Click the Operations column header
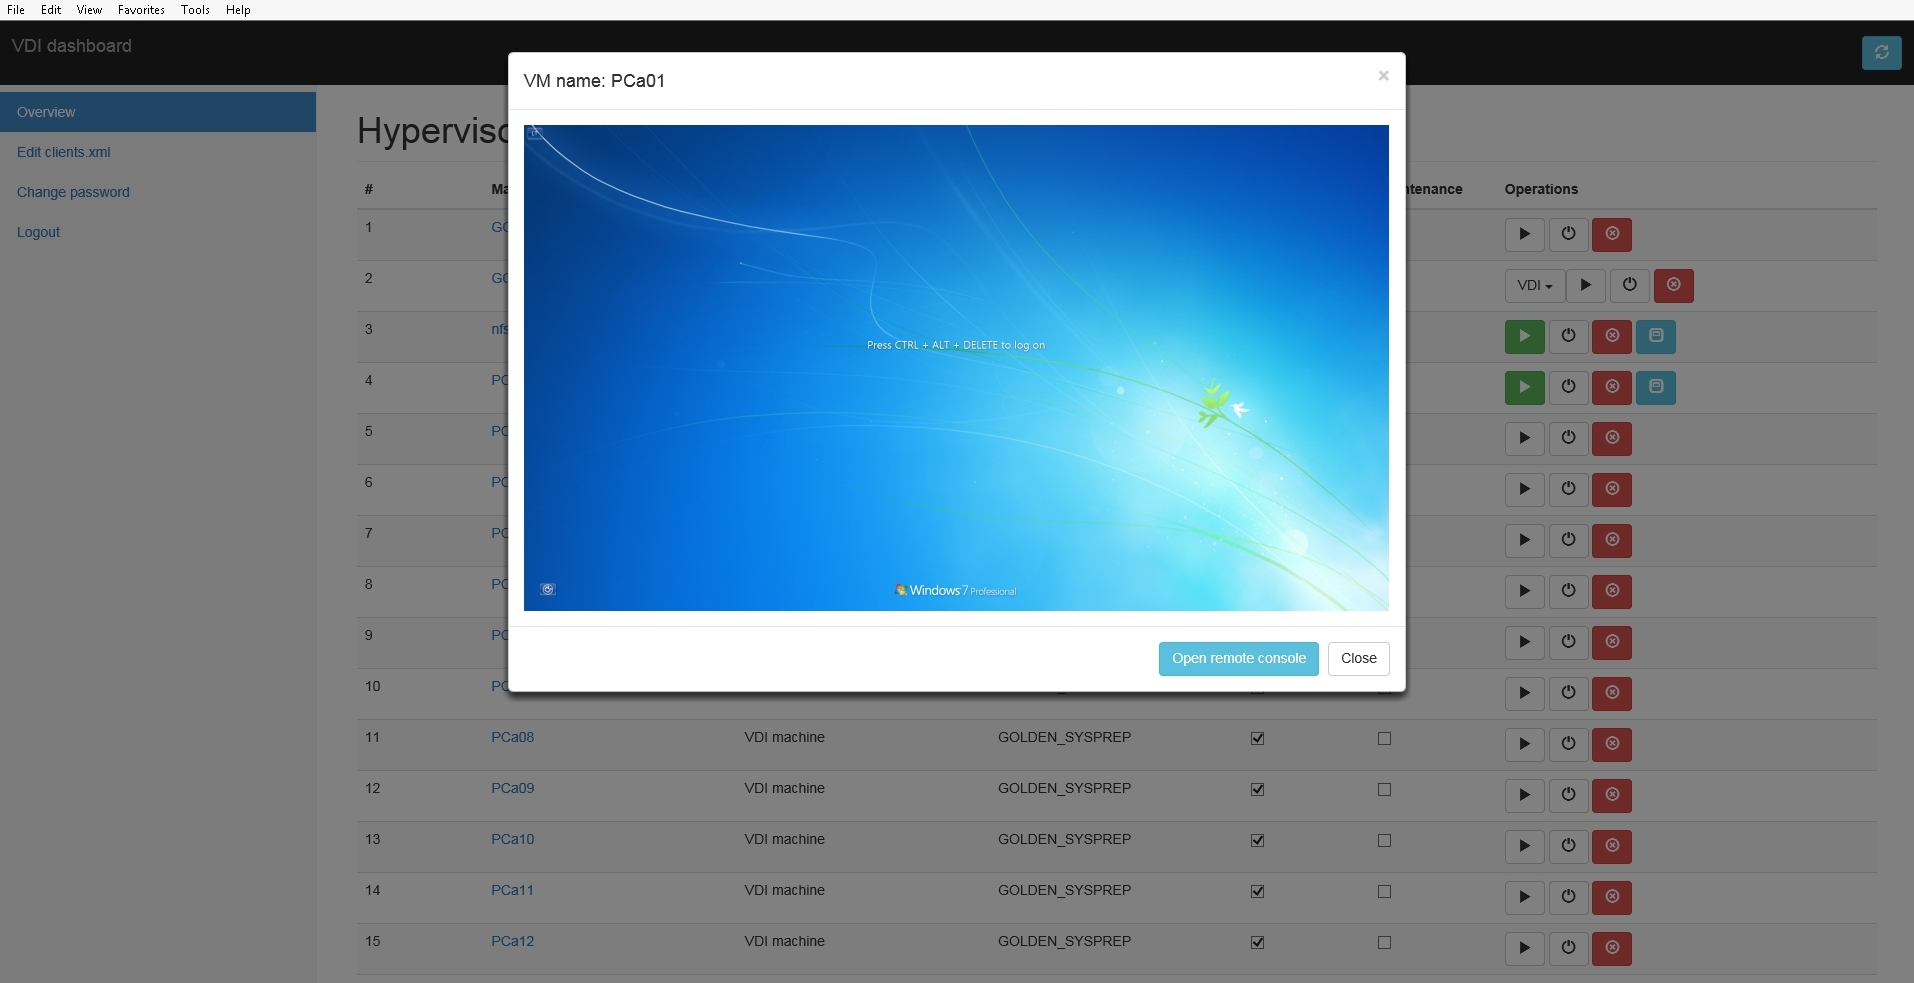Viewport: 1914px width, 983px height. tap(1541, 189)
